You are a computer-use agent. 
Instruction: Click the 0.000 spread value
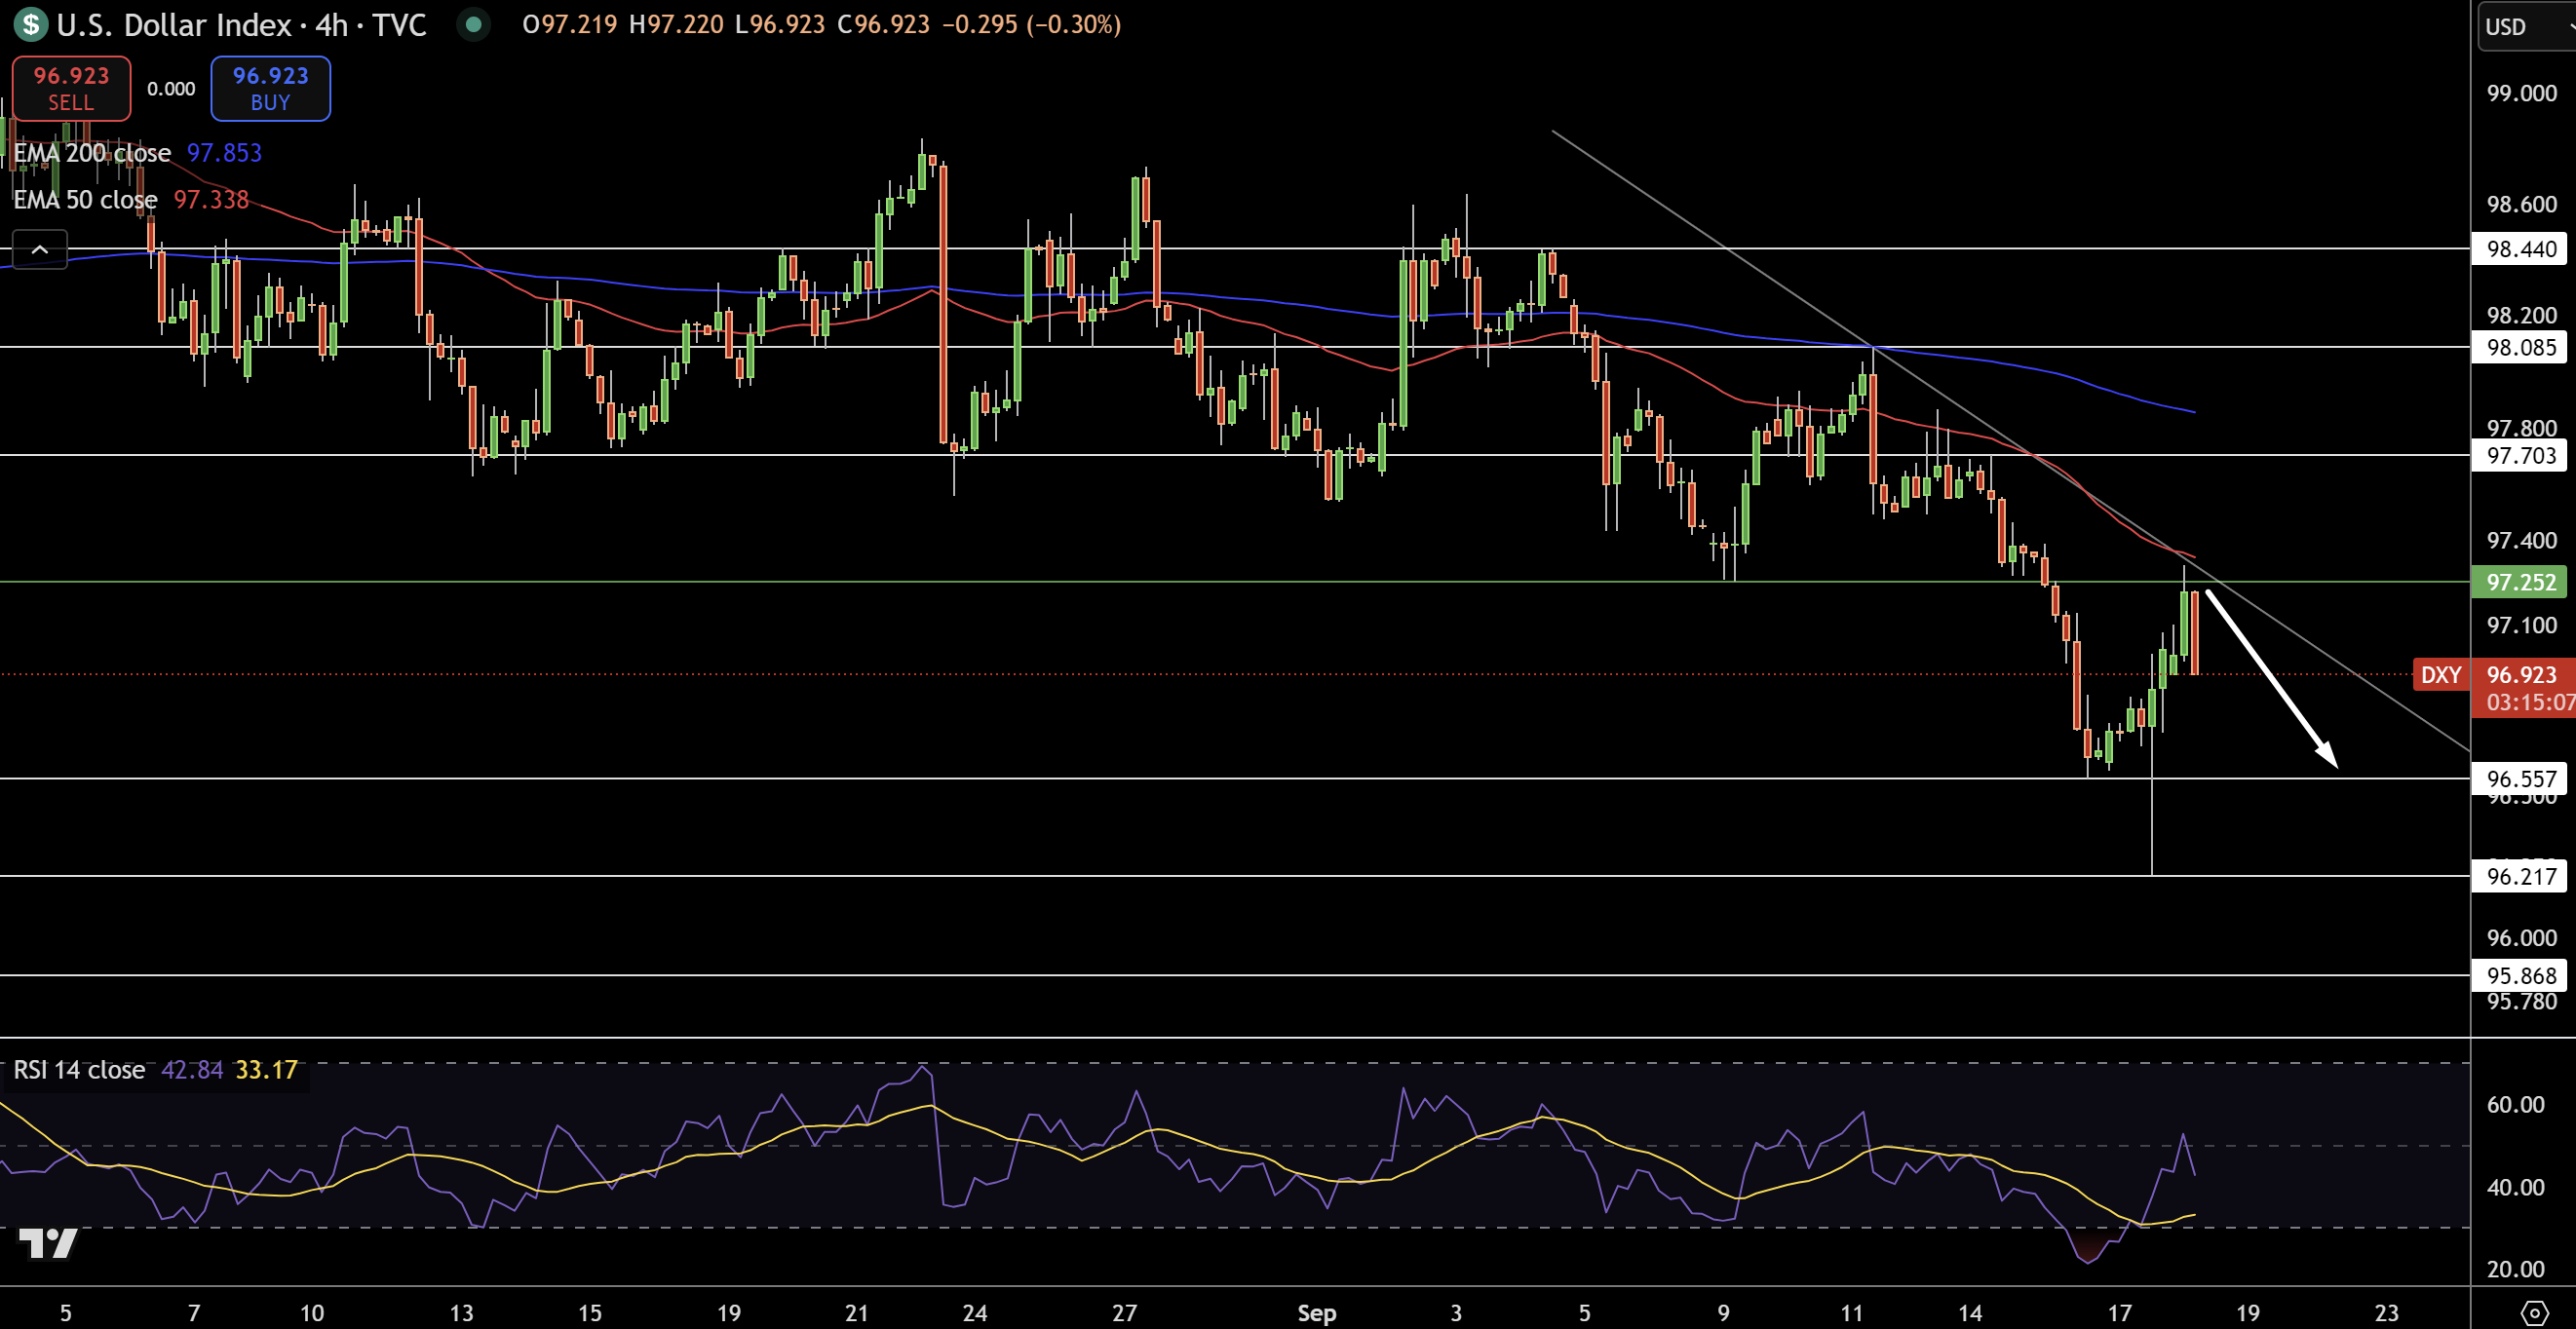pyautogui.click(x=171, y=88)
